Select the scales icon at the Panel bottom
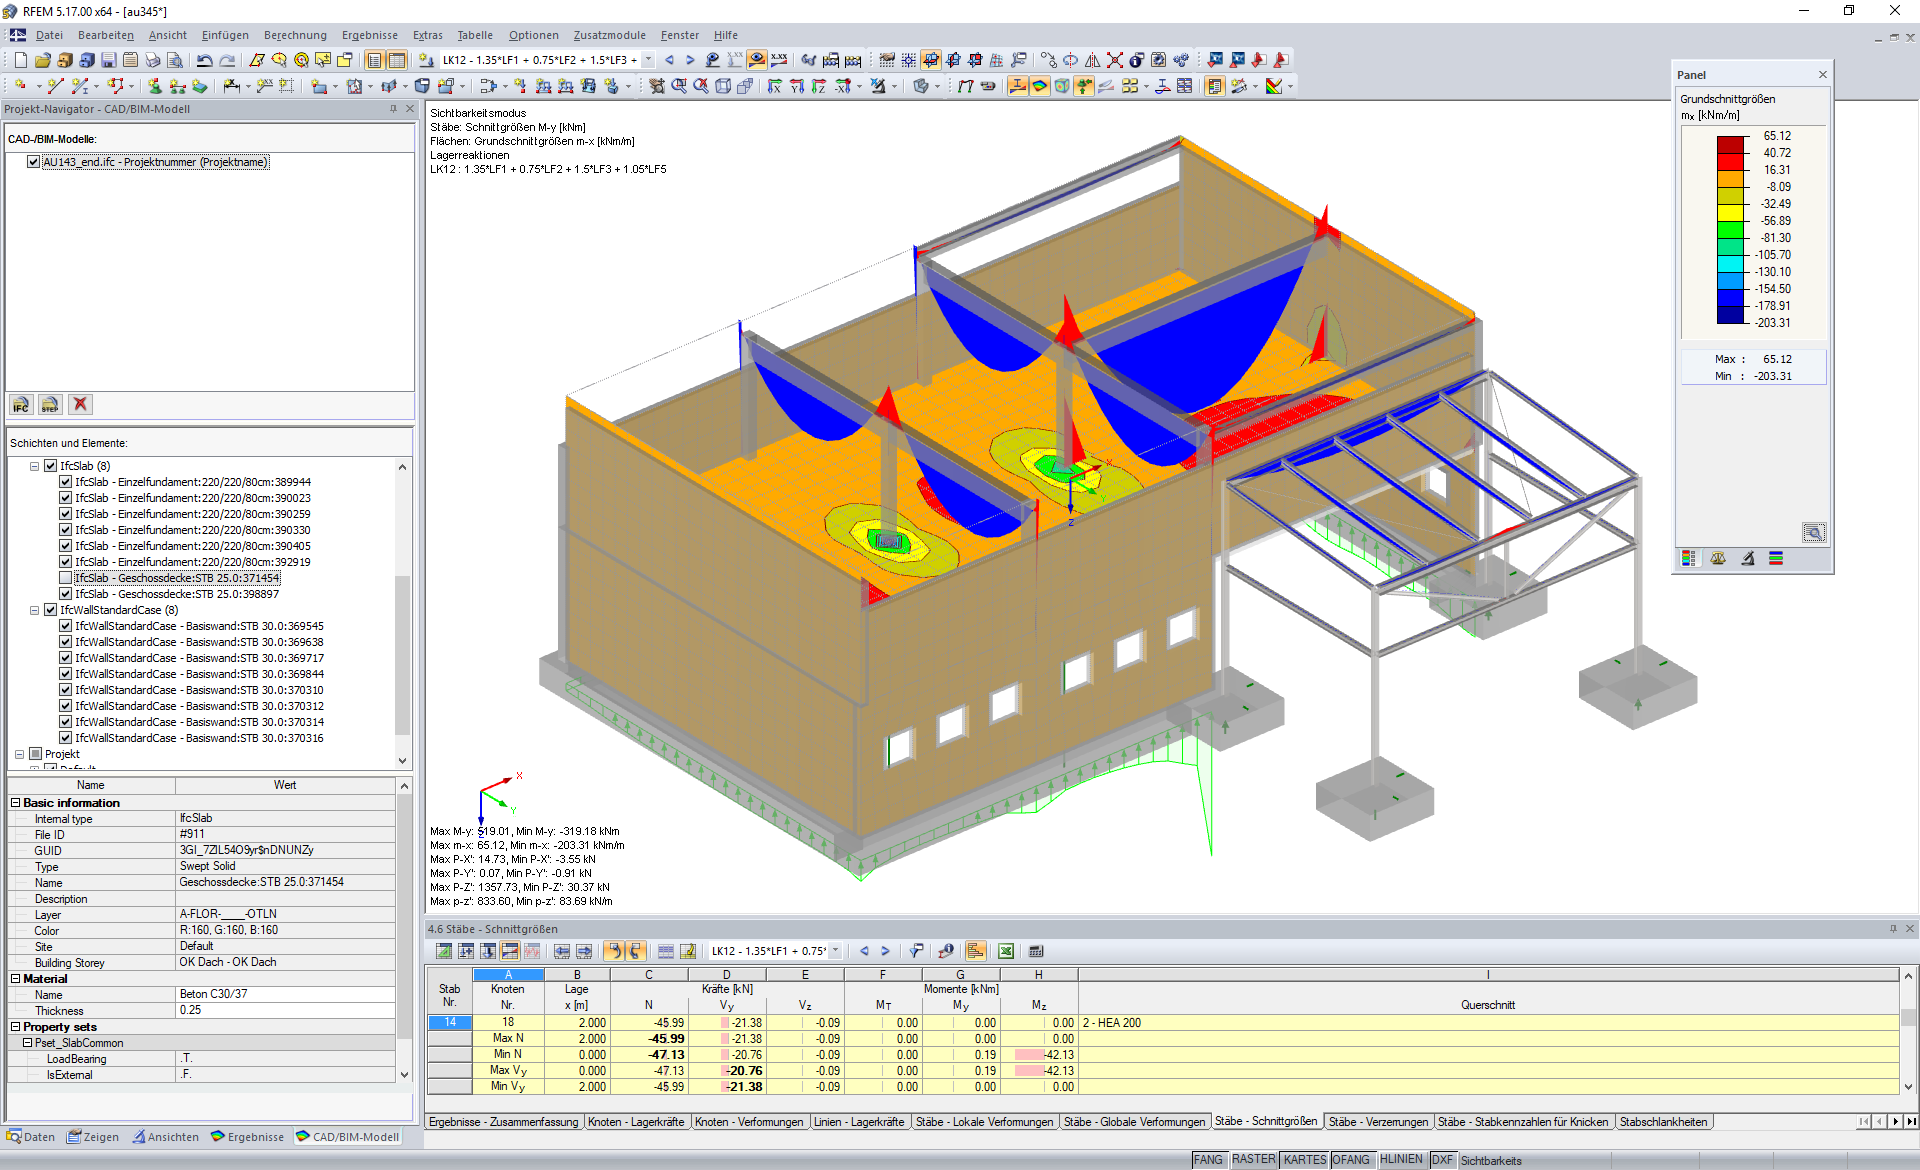 coord(1718,558)
